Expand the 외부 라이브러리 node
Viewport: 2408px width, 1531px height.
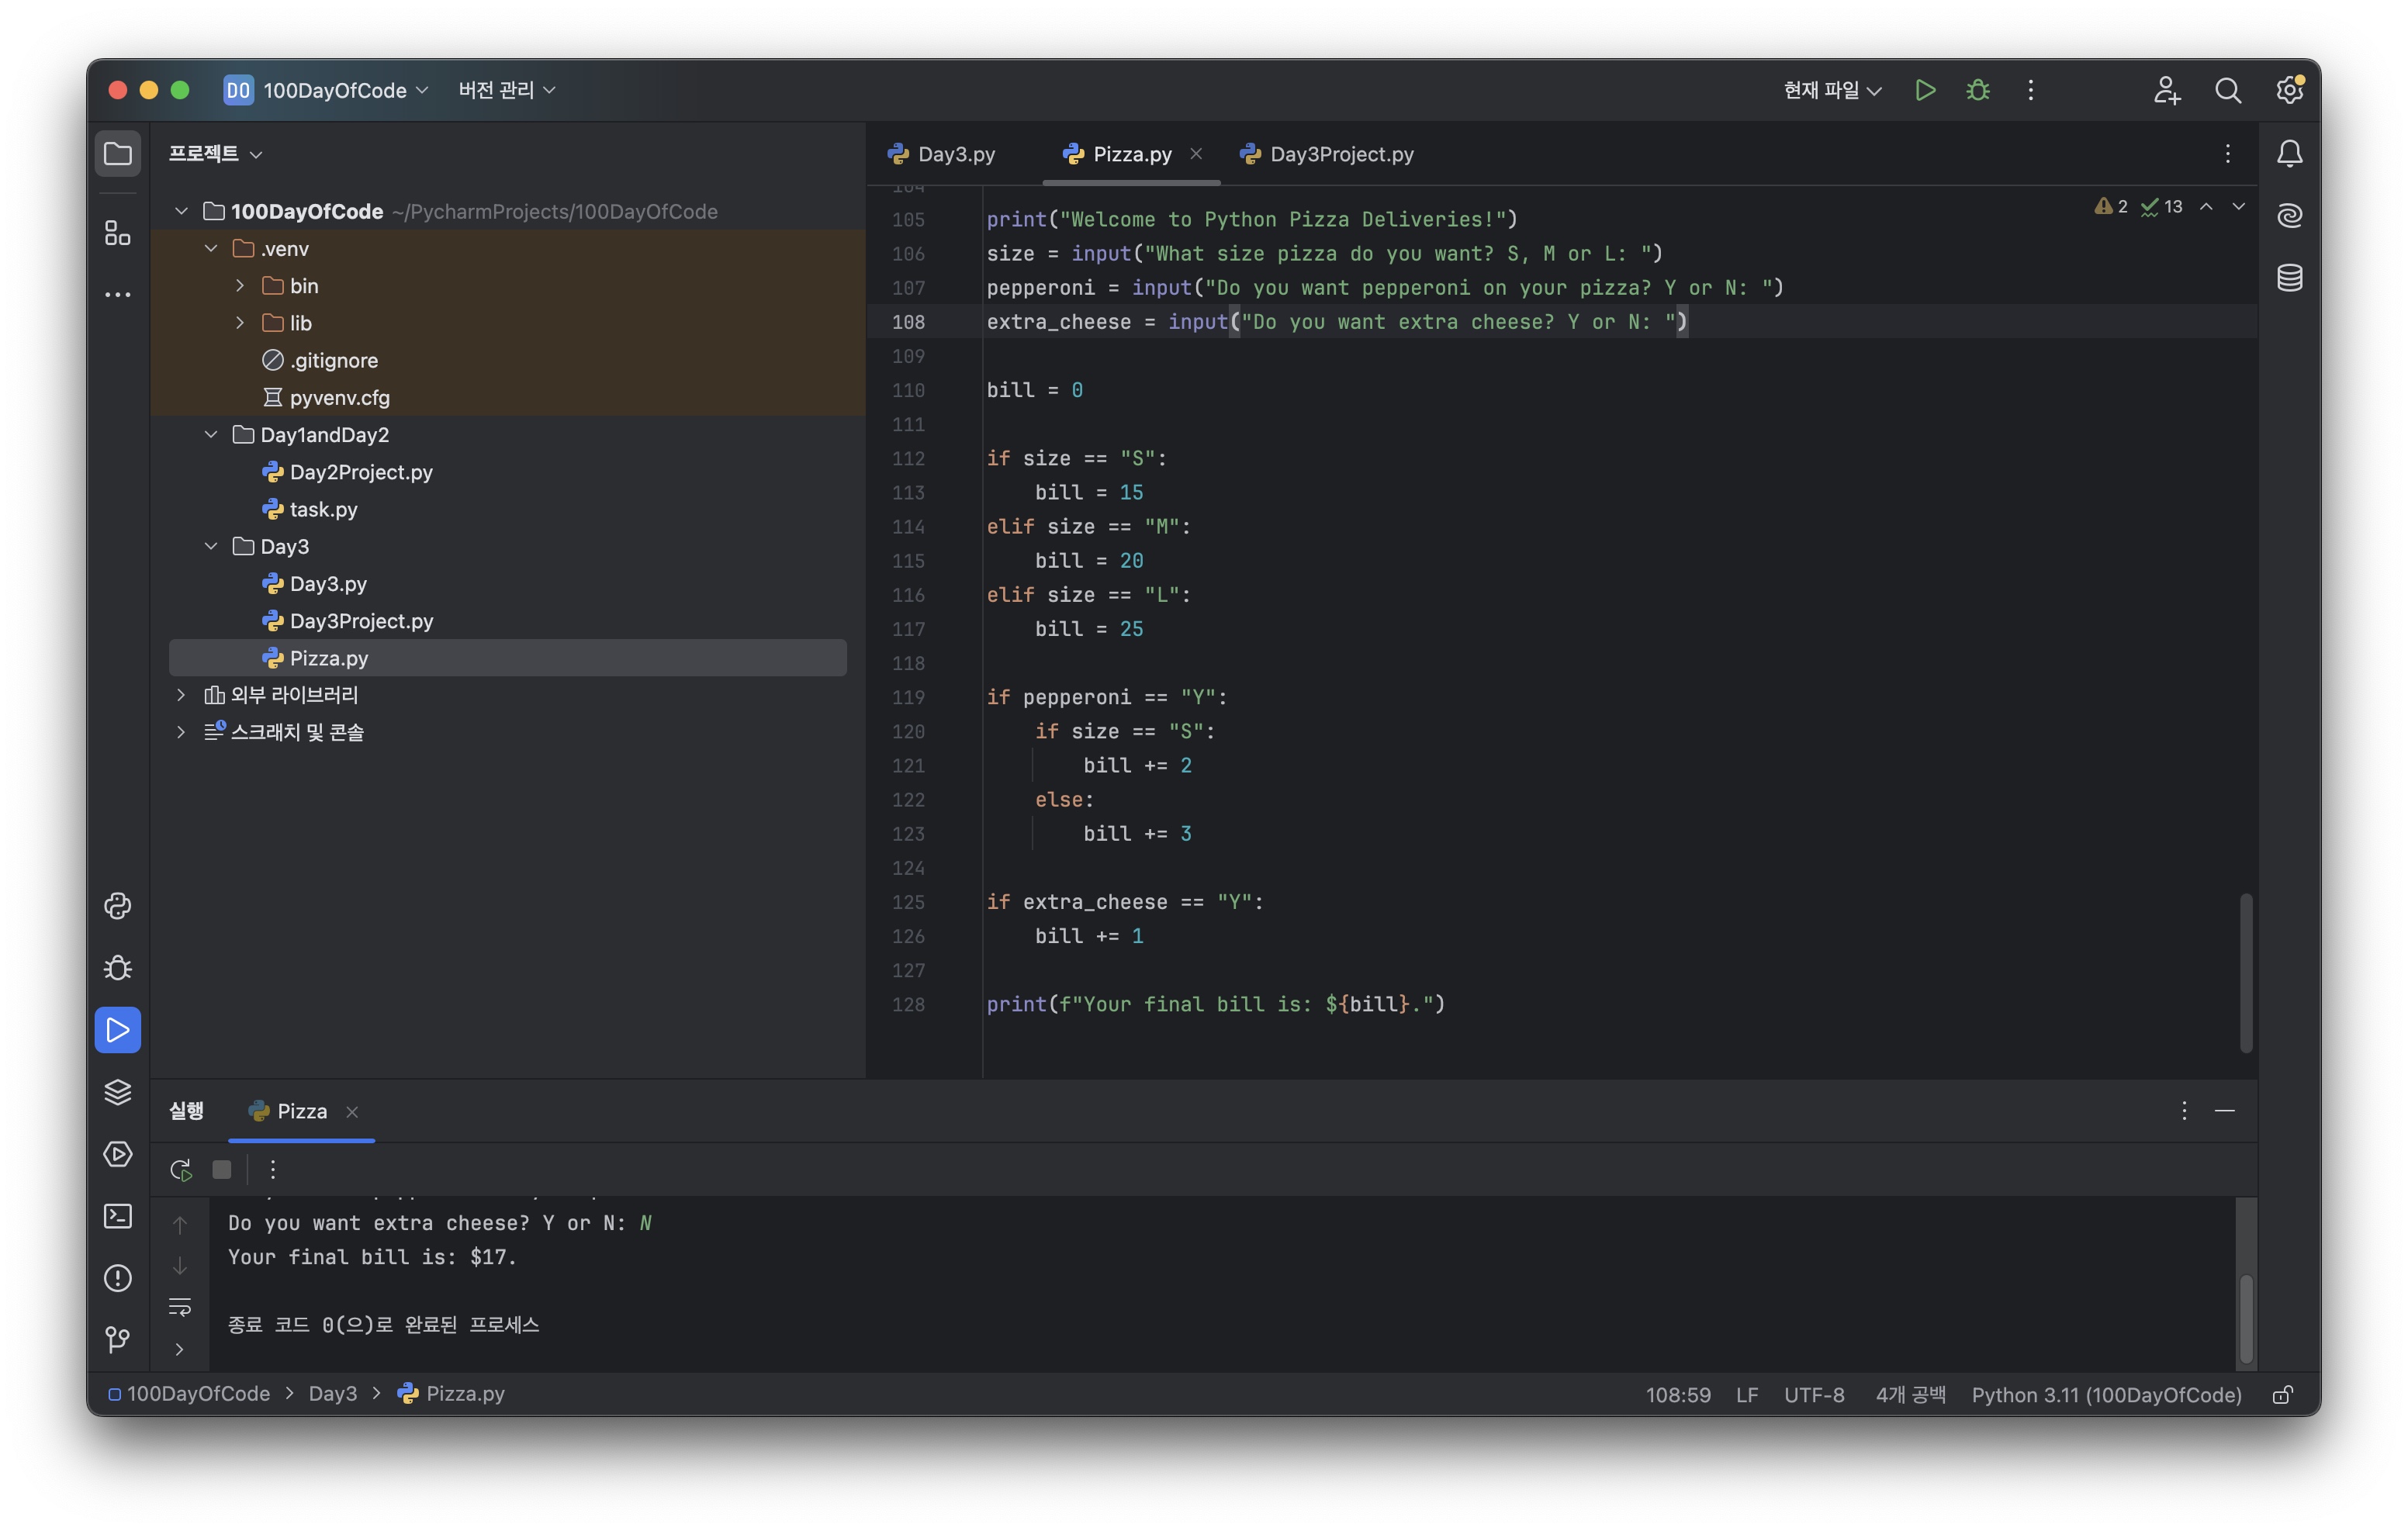point(181,694)
